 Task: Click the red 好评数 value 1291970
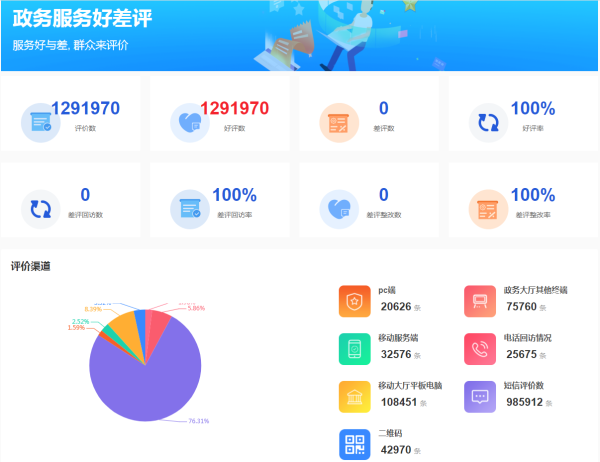(234, 109)
